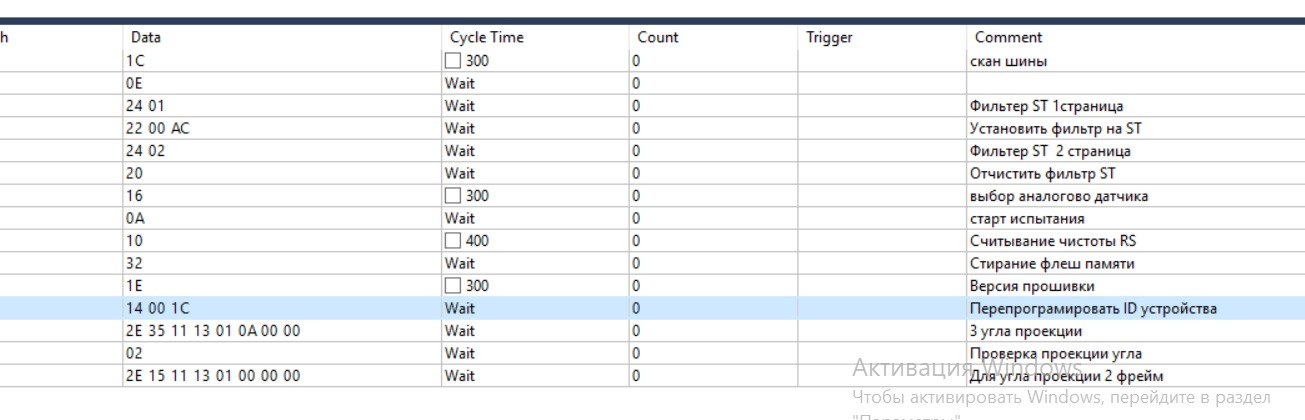The width and height of the screenshot is (1305, 420).
Task: Select comment 'Отчистить фильтр ST'
Action: coord(1042,173)
